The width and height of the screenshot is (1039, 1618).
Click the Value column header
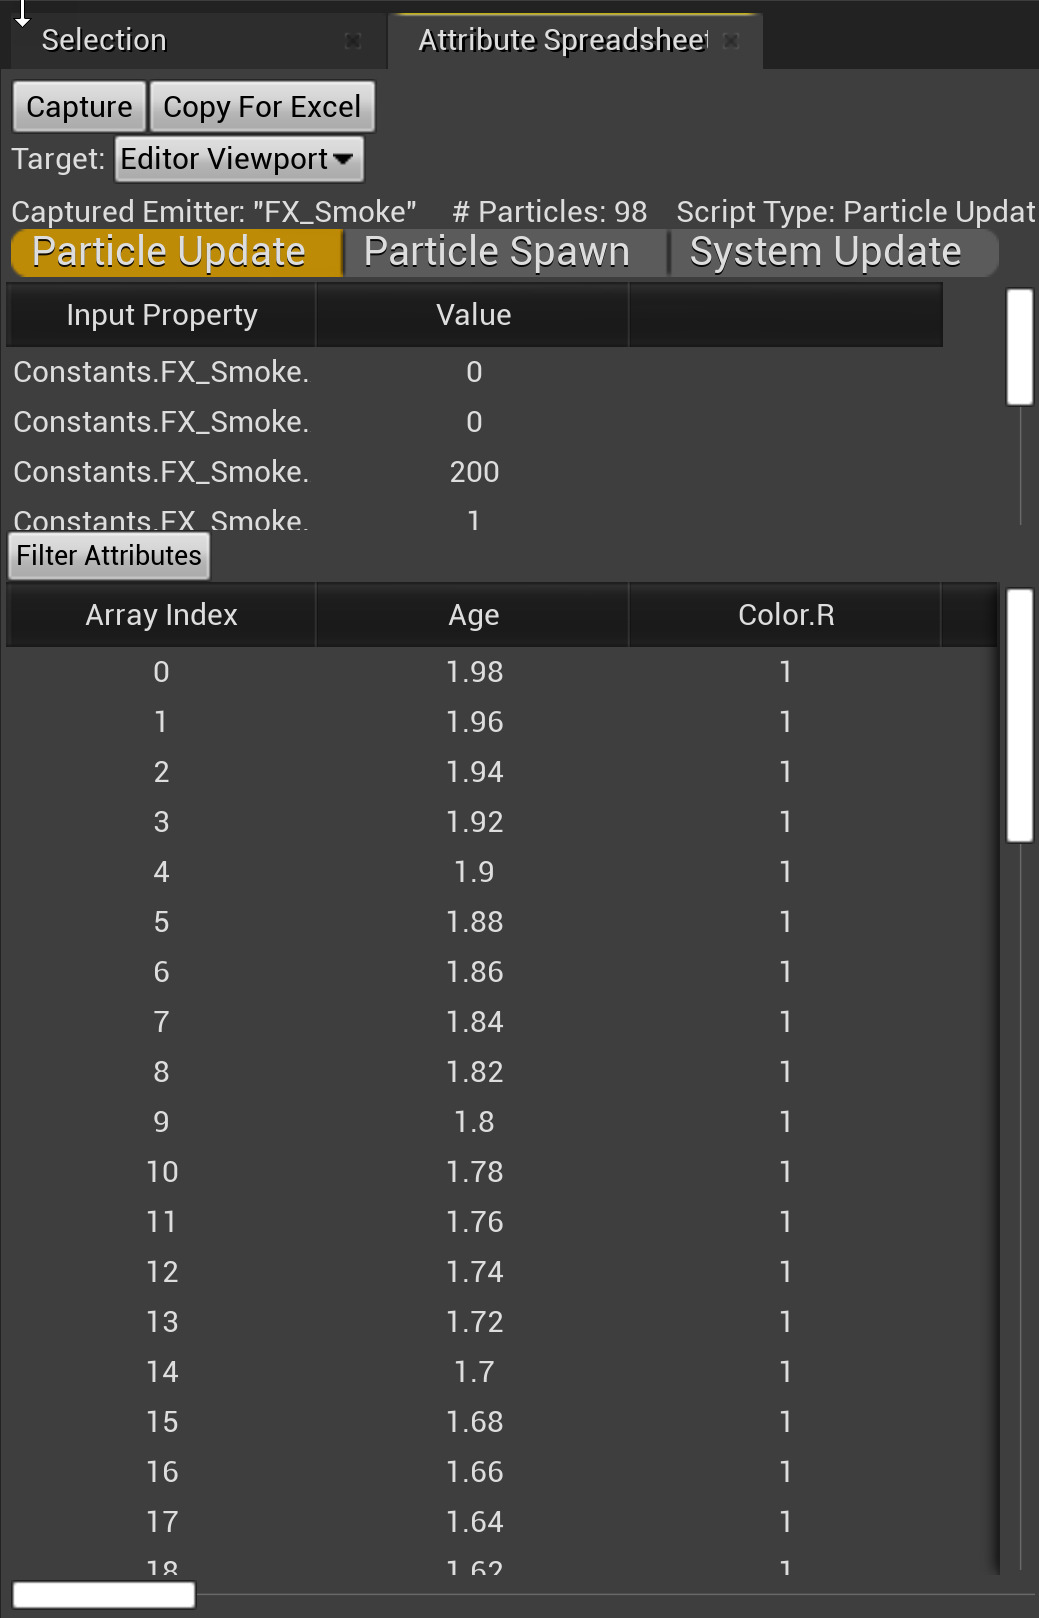click(x=473, y=315)
